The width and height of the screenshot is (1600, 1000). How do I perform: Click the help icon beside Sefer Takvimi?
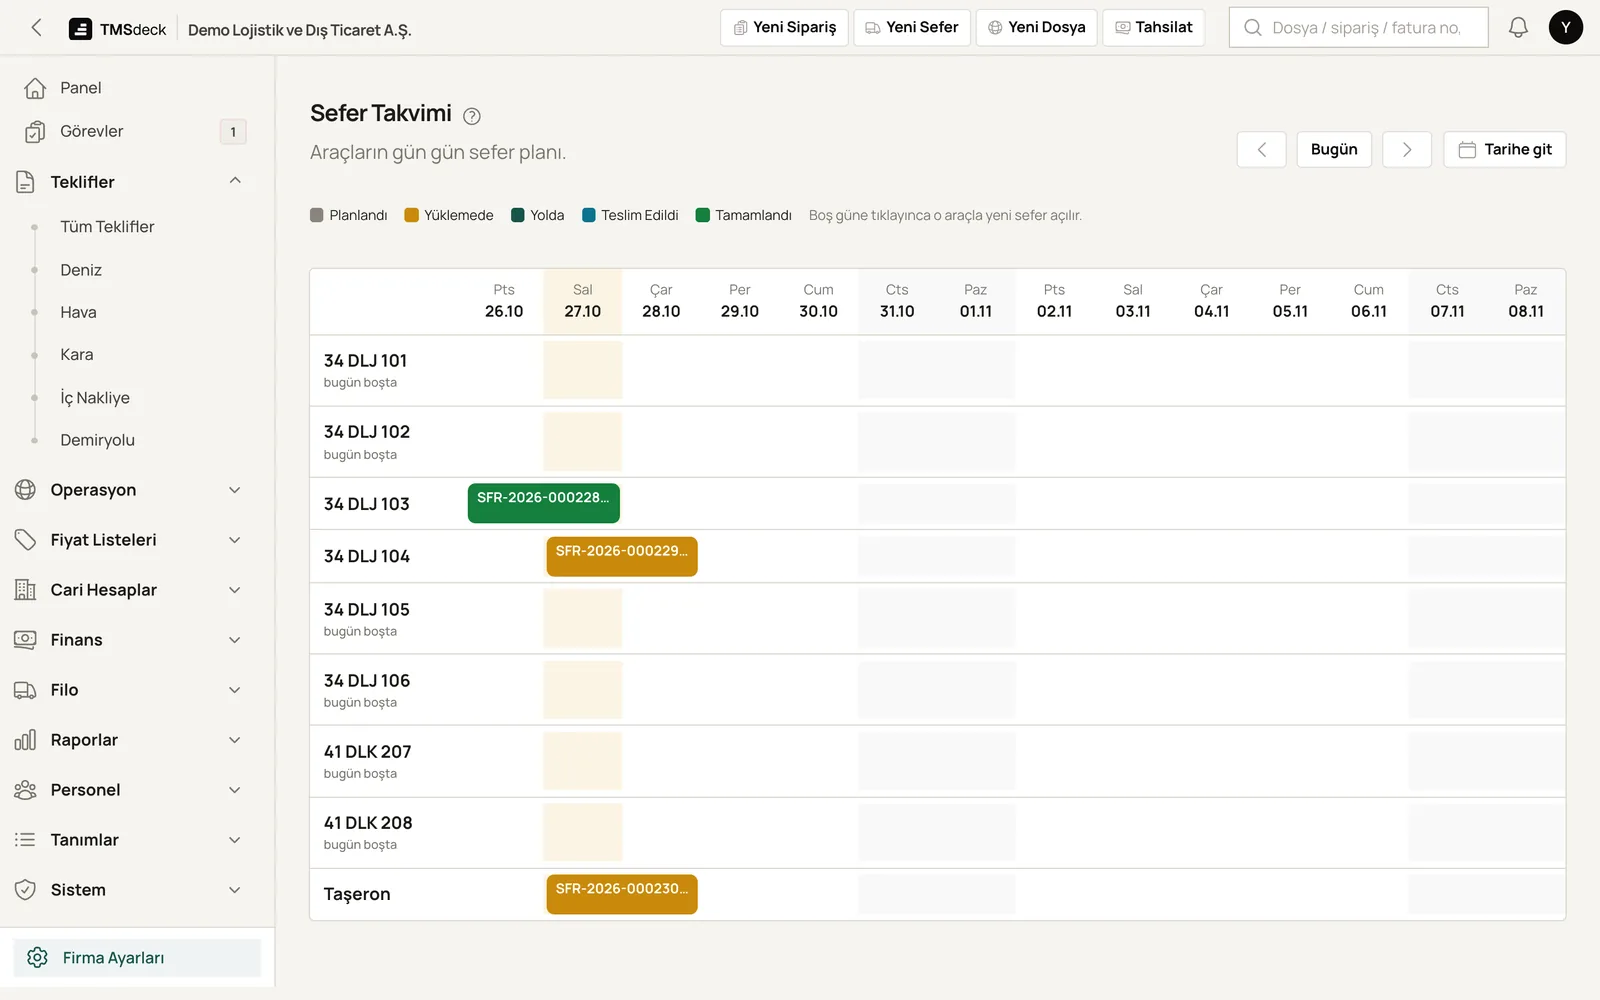coord(472,116)
